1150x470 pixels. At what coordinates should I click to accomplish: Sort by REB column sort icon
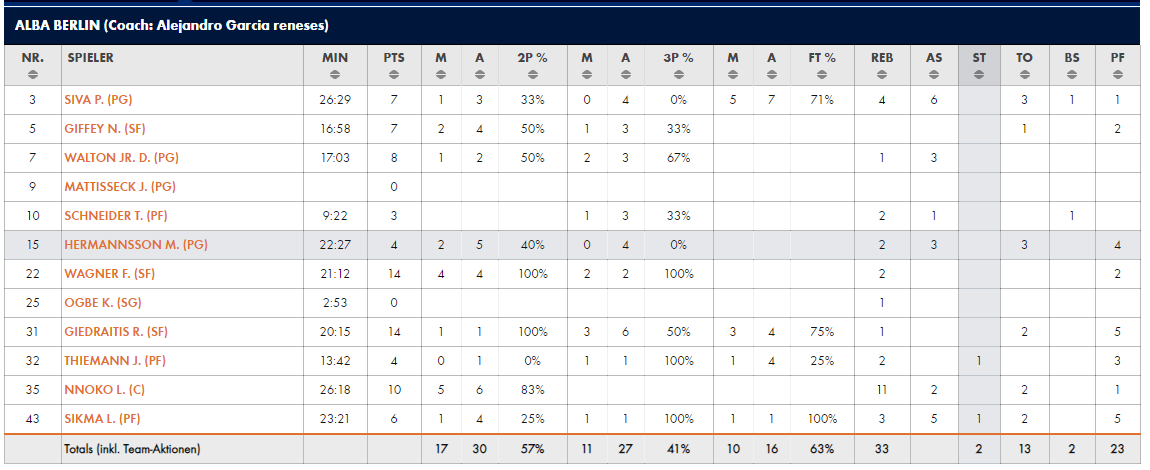[882, 75]
